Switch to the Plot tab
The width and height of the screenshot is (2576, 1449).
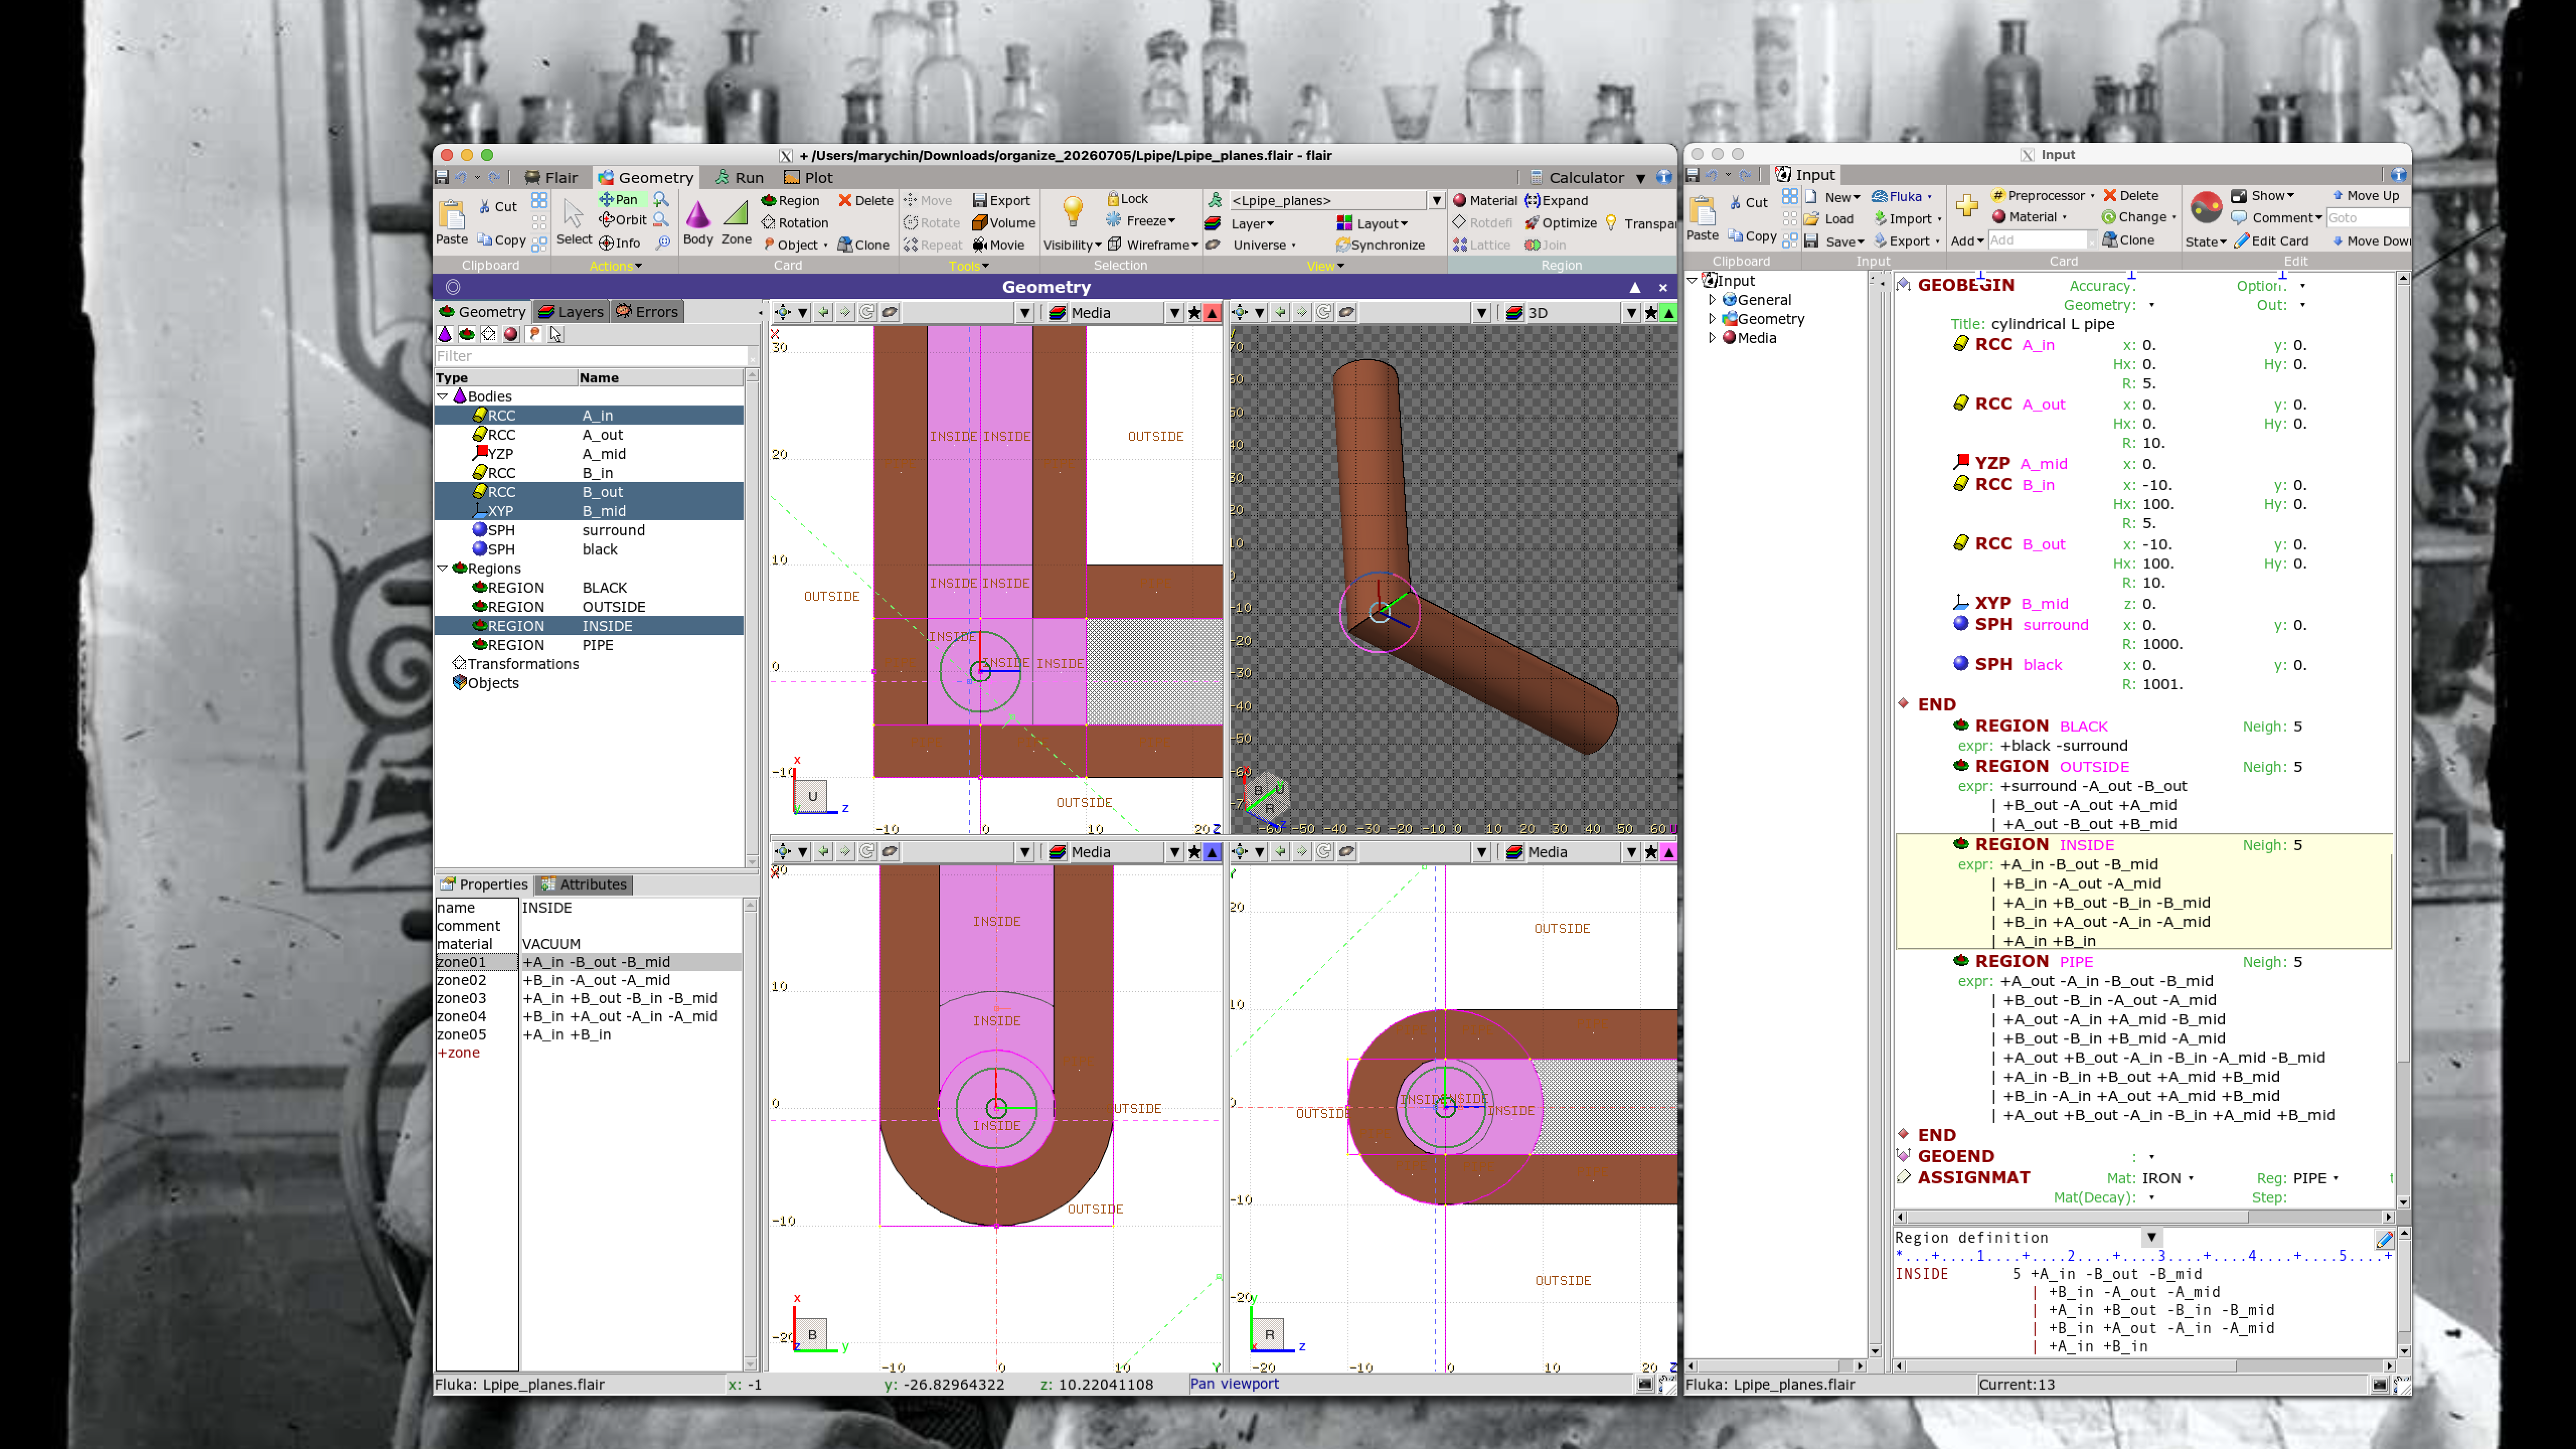[808, 178]
